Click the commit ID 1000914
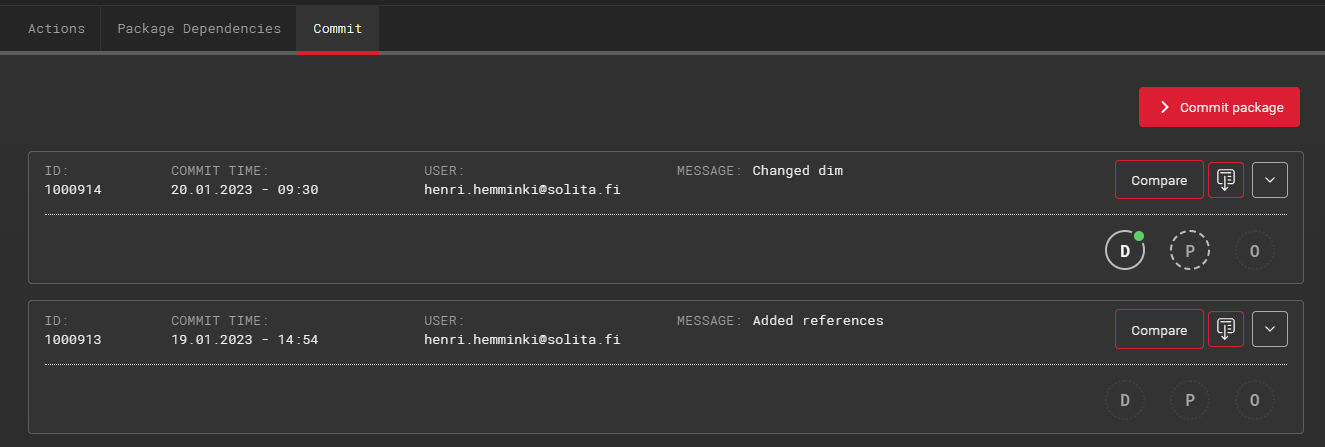This screenshot has height=447, width=1325. point(73,189)
